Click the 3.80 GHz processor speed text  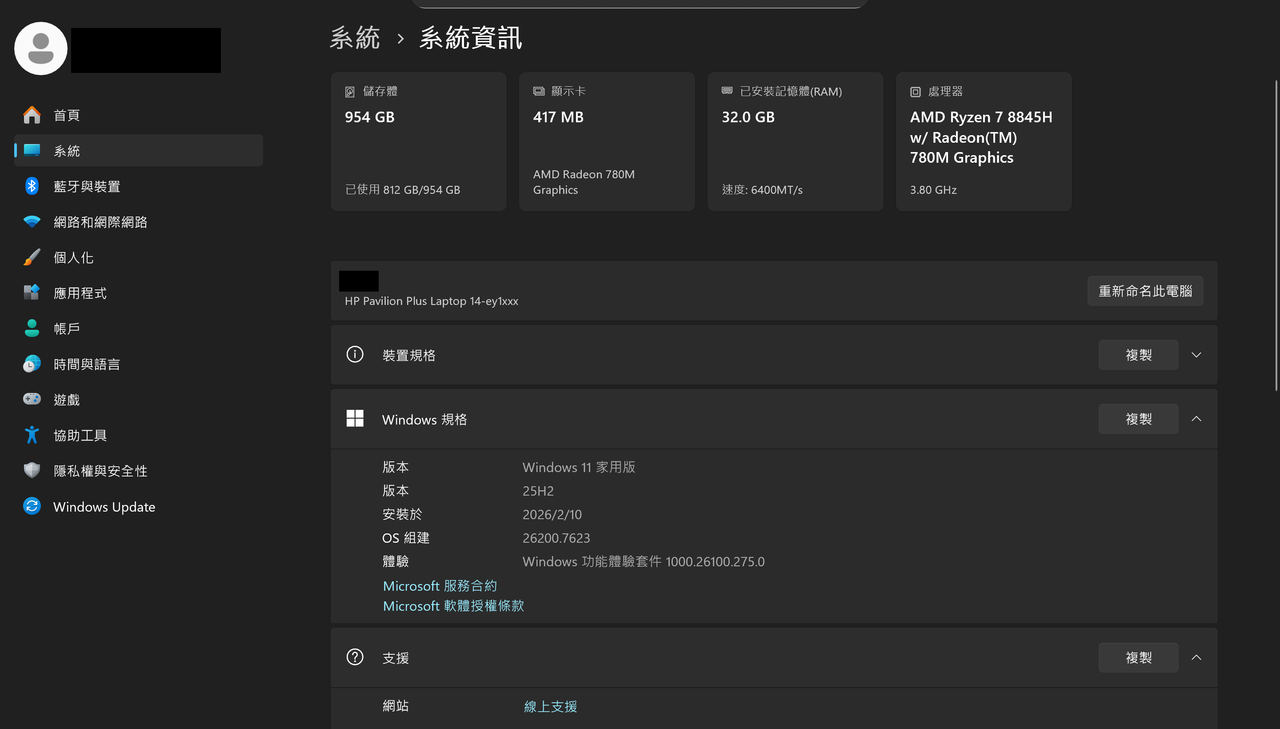point(933,189)
